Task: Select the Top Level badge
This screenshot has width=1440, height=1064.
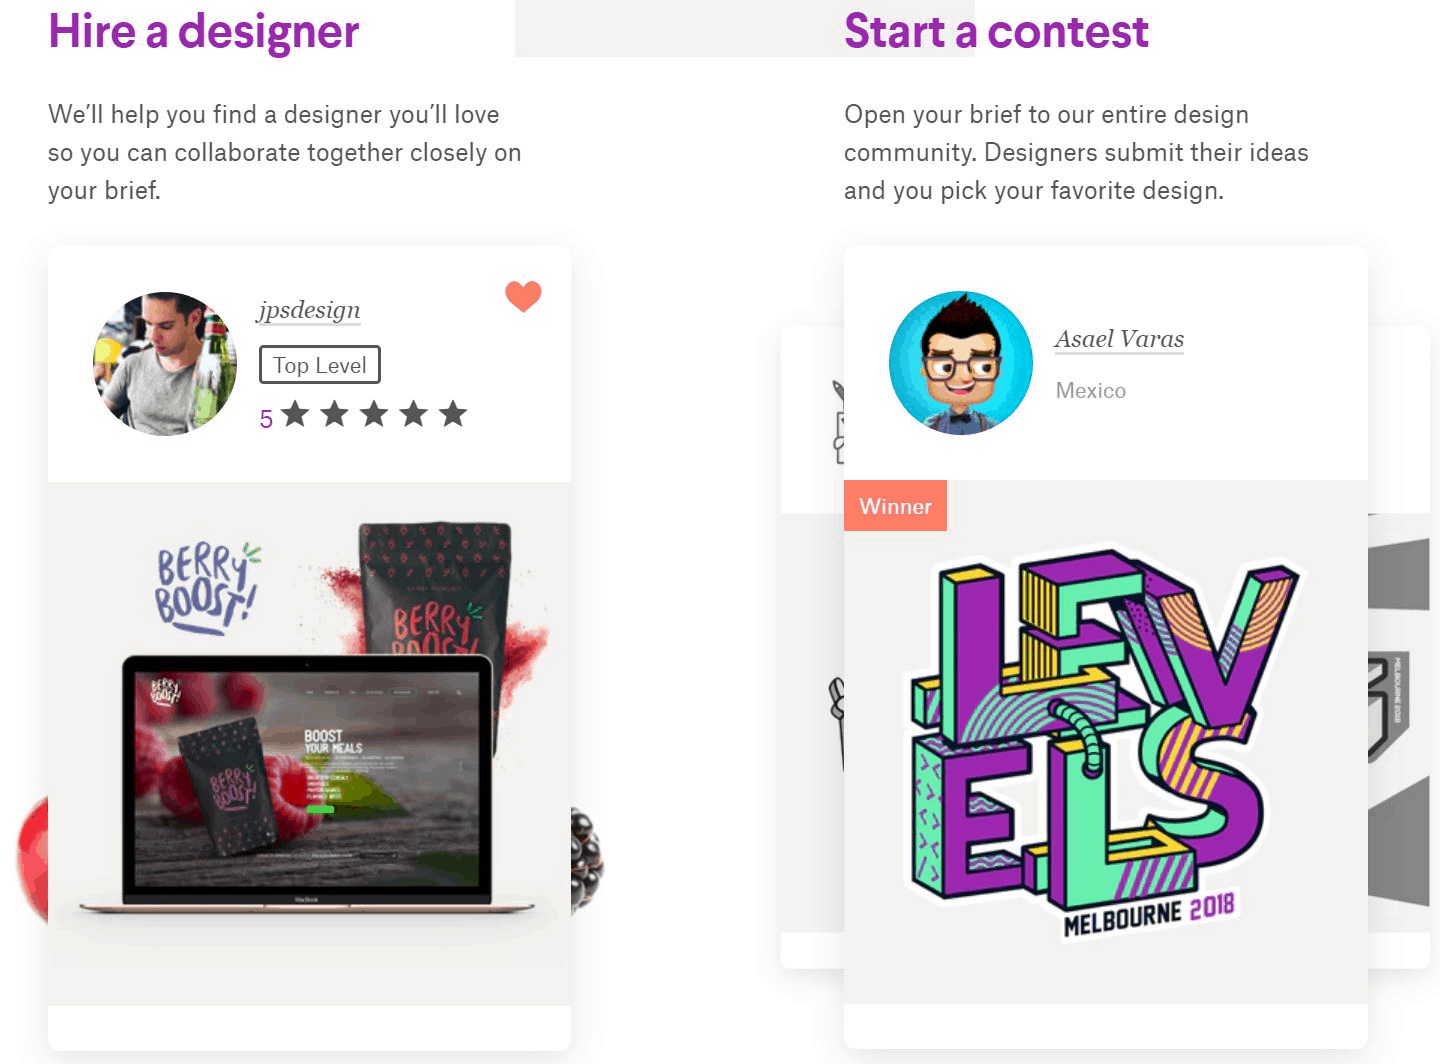Action: click(x=320, y=365)
